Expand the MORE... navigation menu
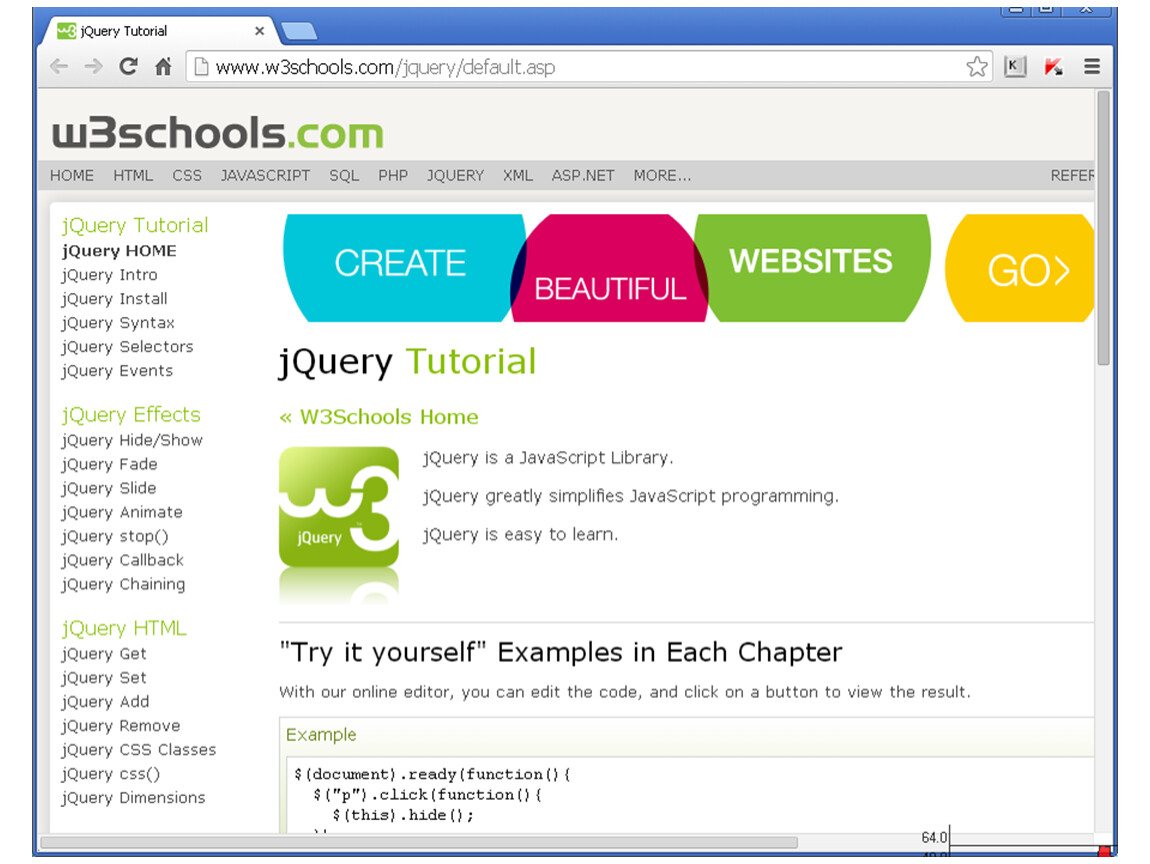 [x=662, y=175]
